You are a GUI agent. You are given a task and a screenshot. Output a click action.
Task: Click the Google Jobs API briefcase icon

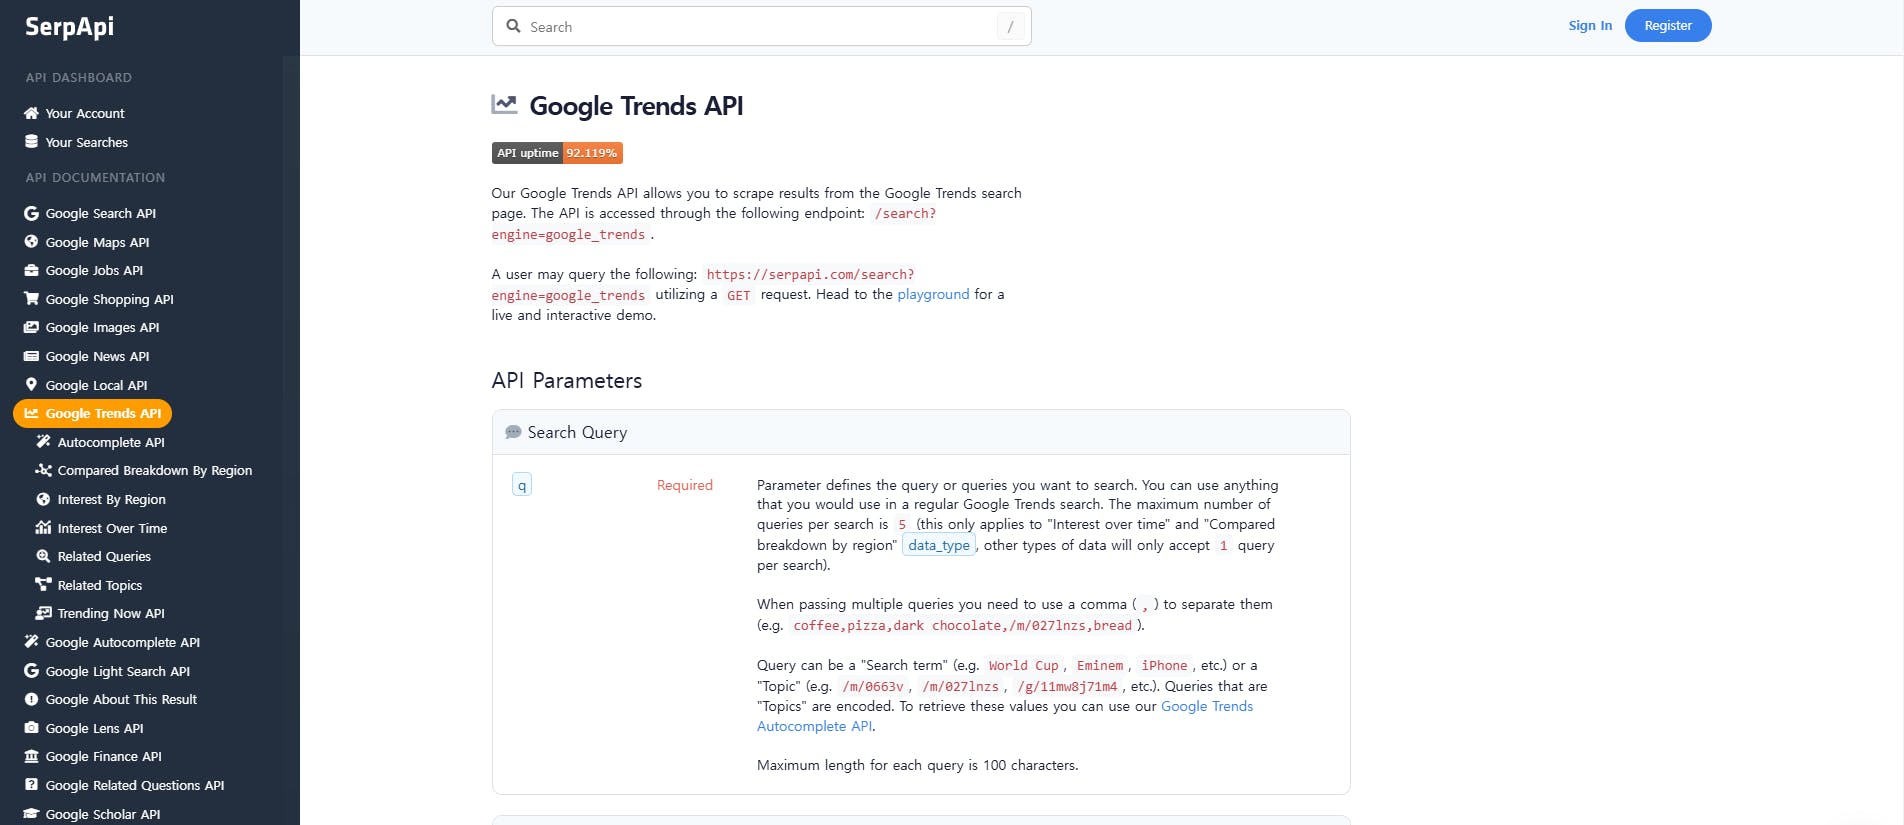(x=31, y=270)
